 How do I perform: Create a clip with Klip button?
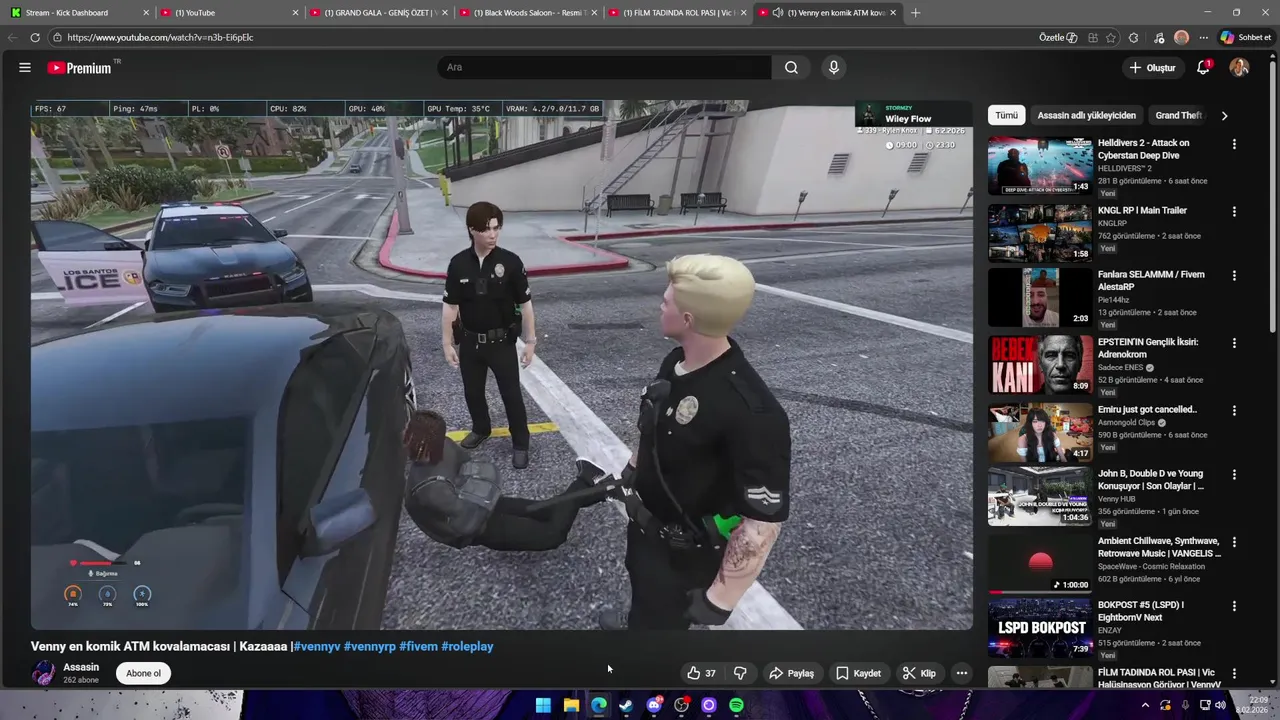click(919, 673)
